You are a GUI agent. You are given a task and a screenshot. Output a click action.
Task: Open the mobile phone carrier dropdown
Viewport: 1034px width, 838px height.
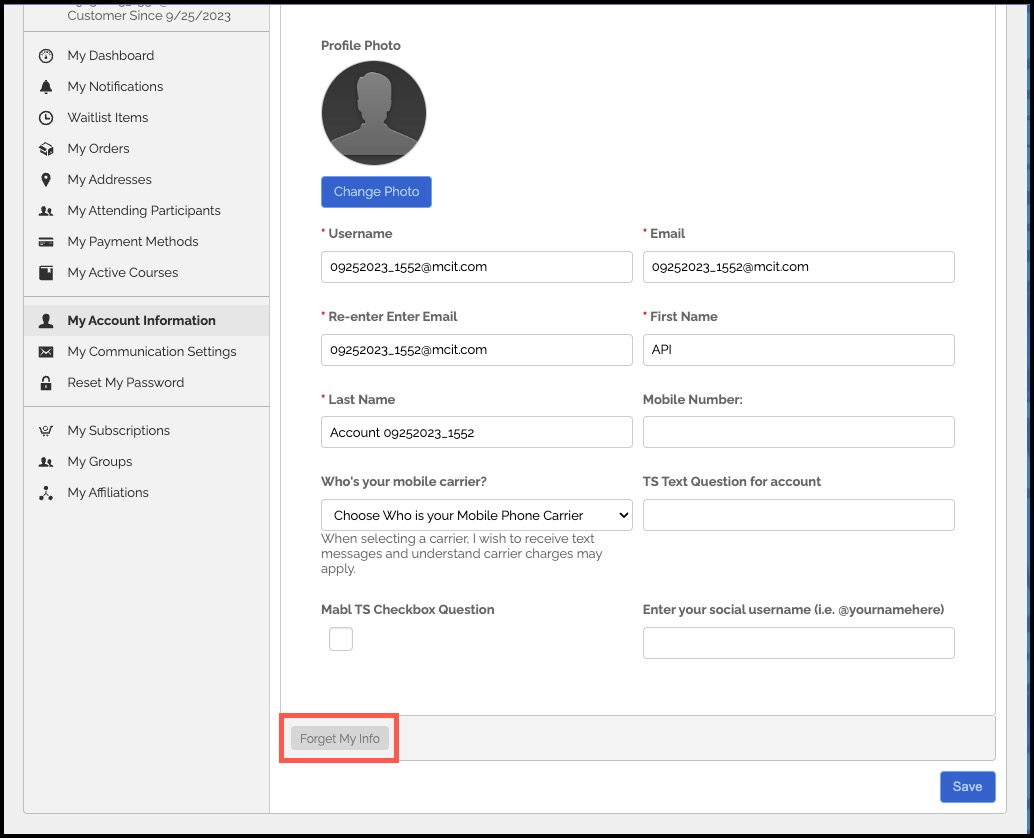coord(476,515)
